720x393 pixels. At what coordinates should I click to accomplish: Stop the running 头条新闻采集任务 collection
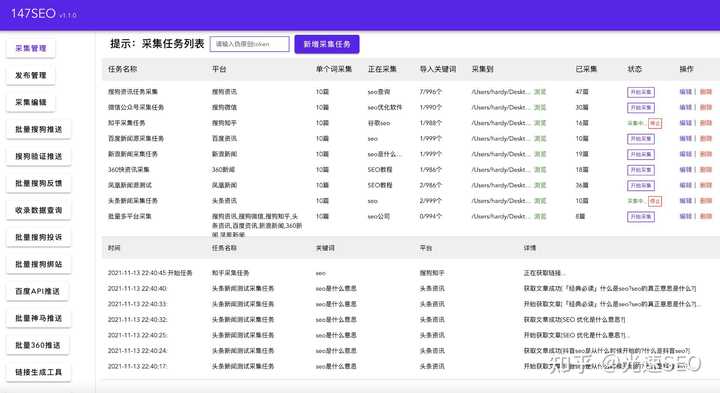[x=655, y=201]
